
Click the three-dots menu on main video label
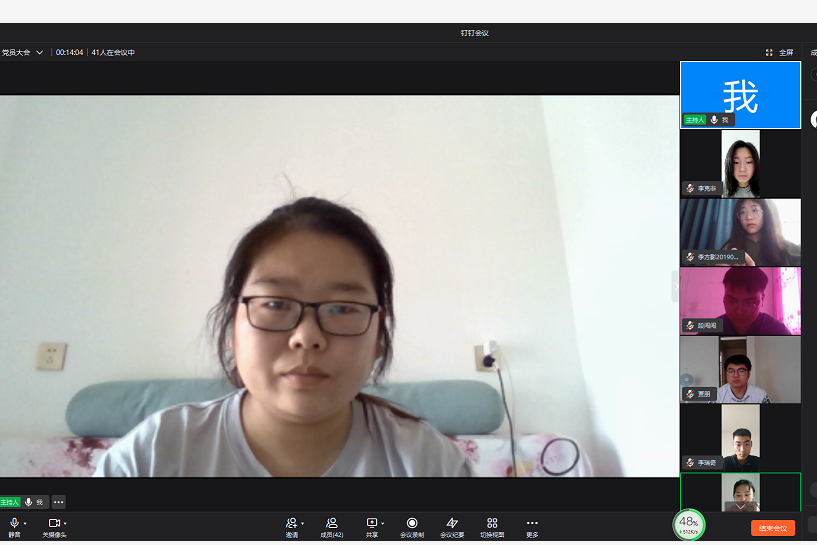(59, 502)
